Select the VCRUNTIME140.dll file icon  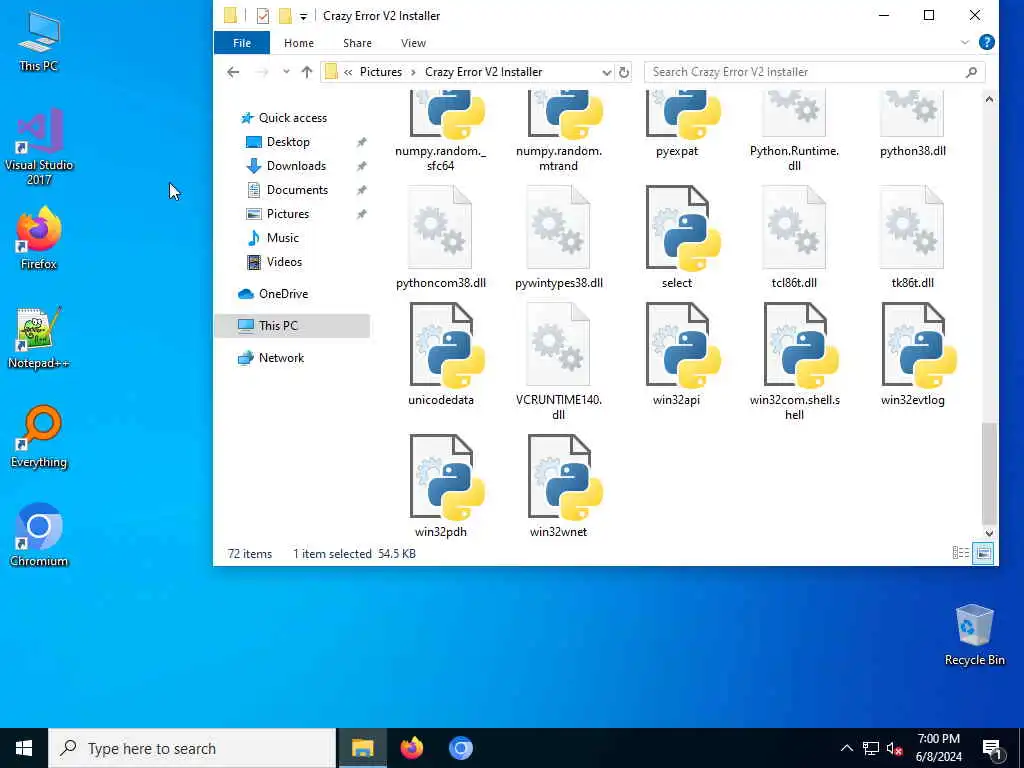[558, 344]
